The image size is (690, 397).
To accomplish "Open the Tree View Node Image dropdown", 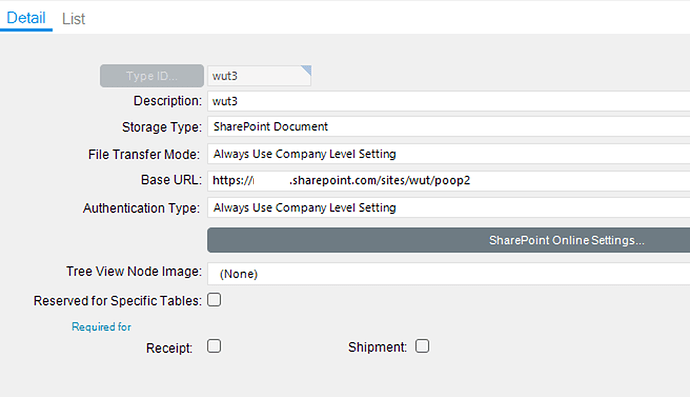I will pos(448,274).
